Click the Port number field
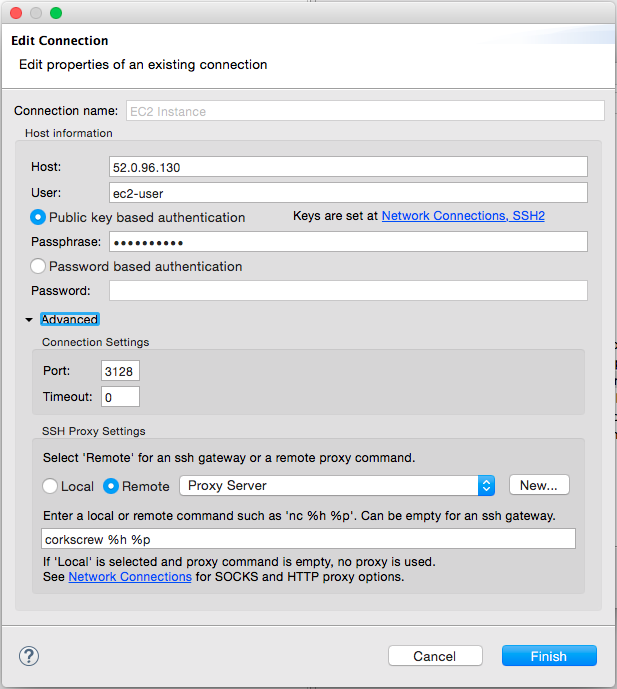The height and width of the screenshot is (689, 617). 121,371
